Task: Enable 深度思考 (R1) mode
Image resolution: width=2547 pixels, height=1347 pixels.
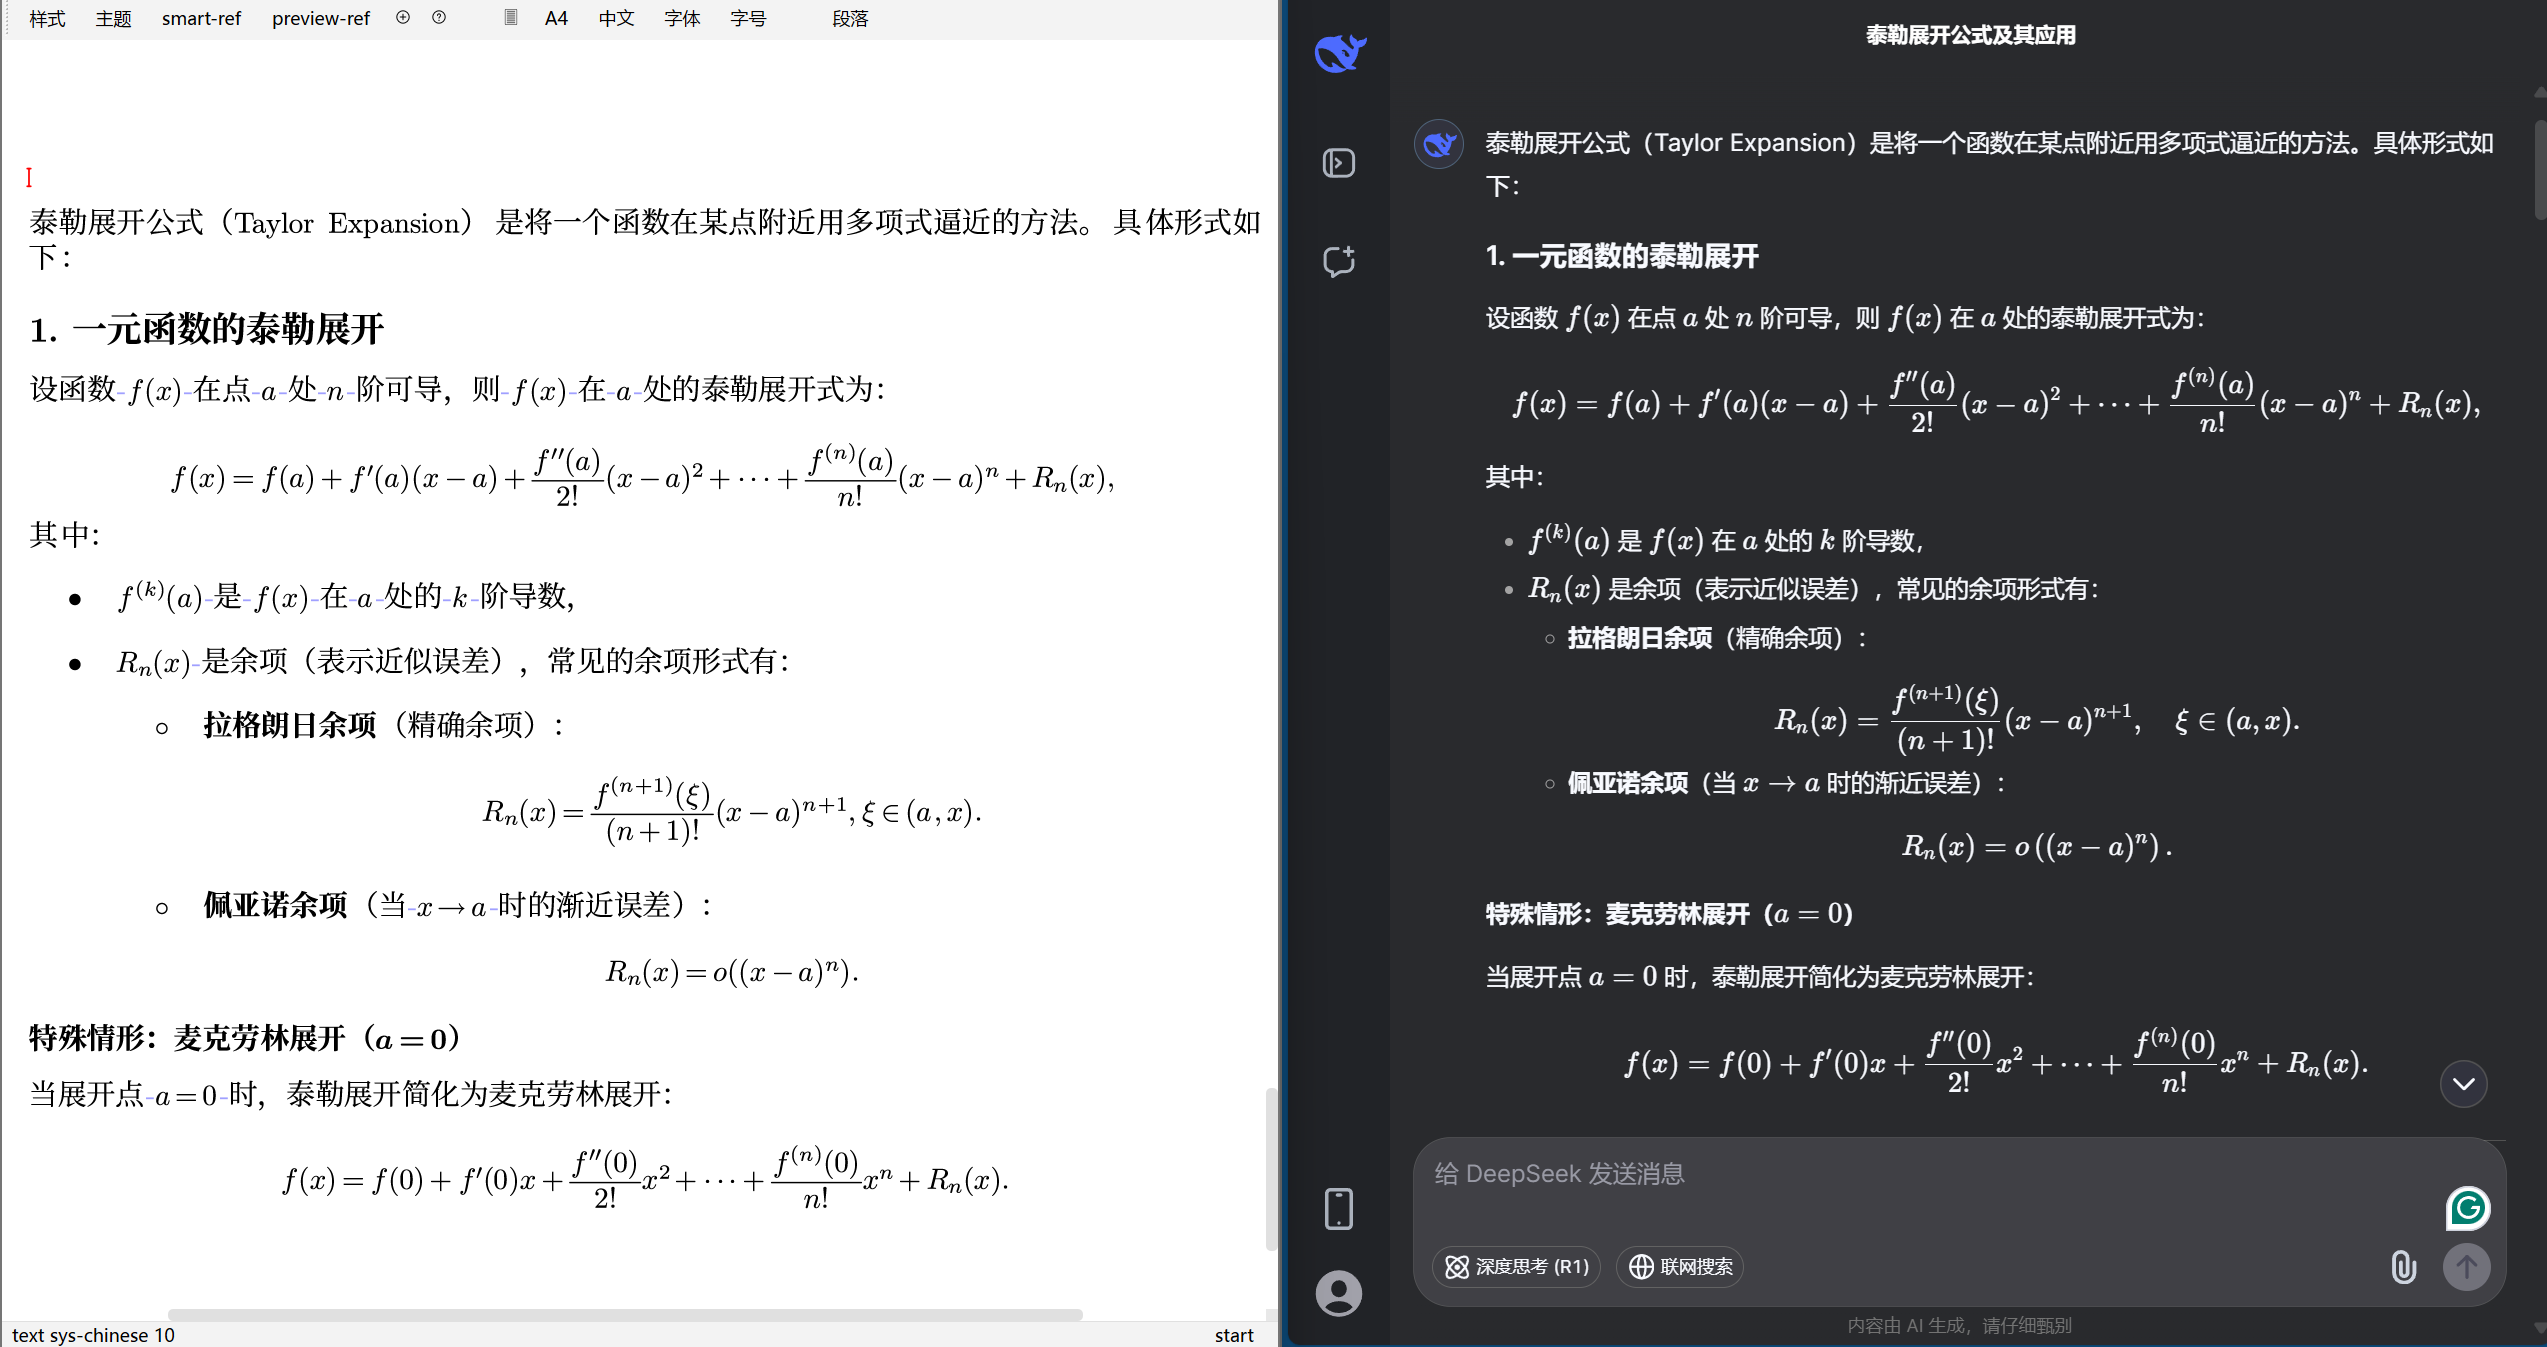Action: [x=1516, y=1266]
